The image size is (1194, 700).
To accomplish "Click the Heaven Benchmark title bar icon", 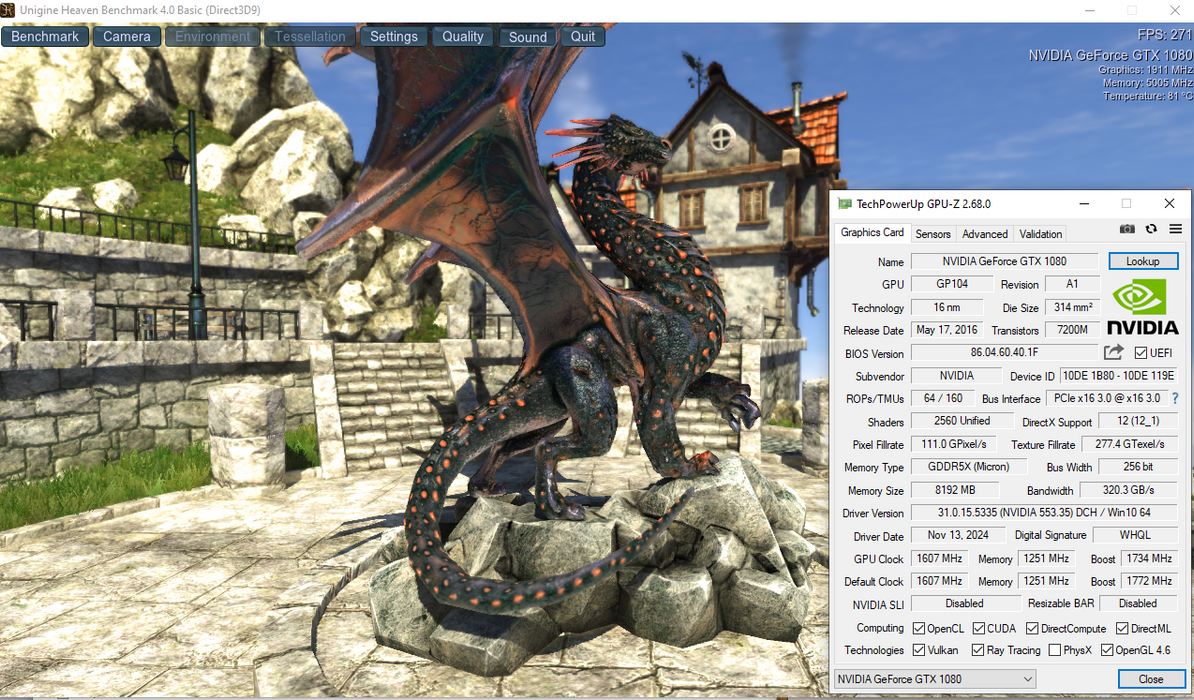I will 8,10.
